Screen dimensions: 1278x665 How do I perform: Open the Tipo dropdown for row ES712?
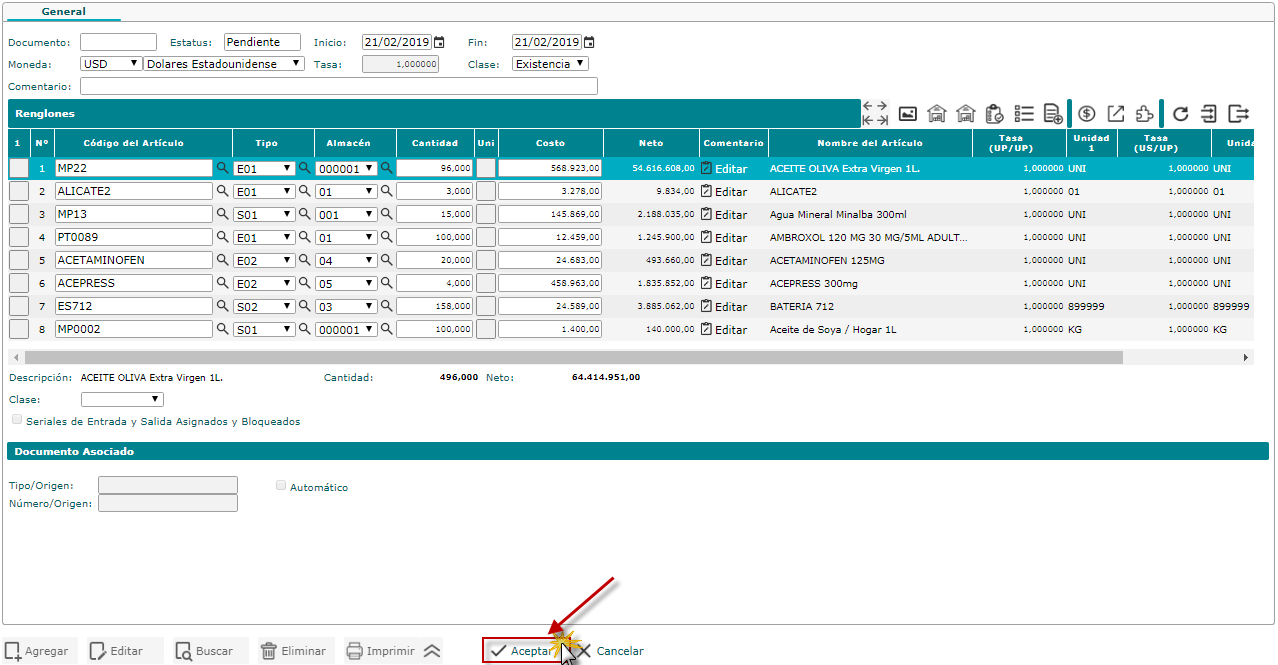pos(264,306)
